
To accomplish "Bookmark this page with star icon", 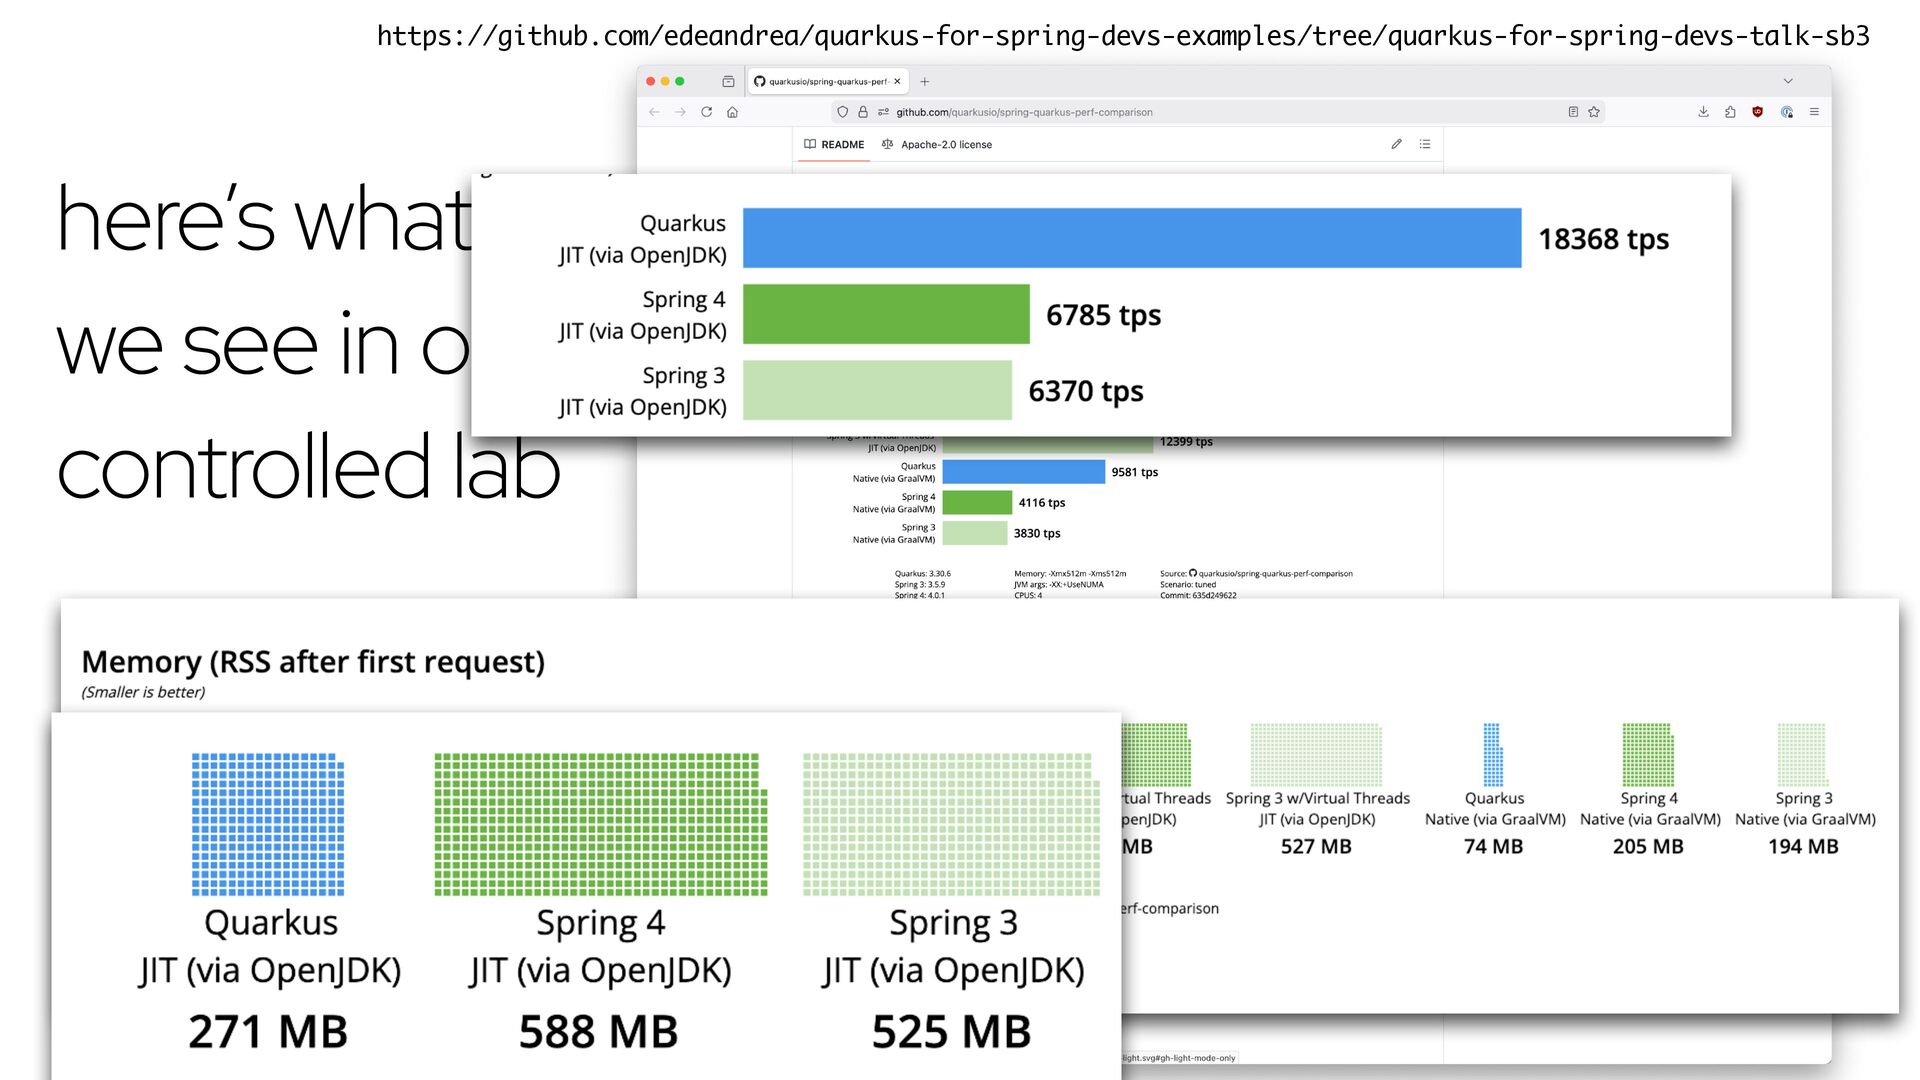I will click(x=1594, y=112).
